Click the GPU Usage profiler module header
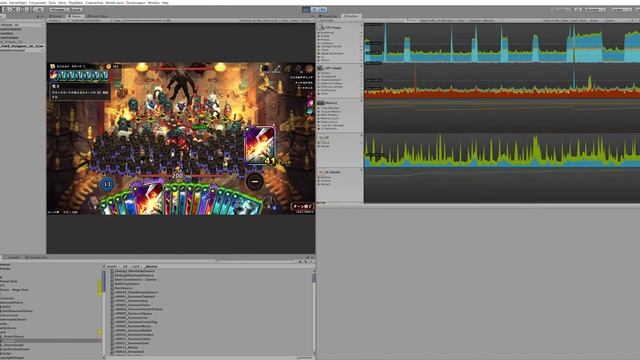 coord(333,68)
